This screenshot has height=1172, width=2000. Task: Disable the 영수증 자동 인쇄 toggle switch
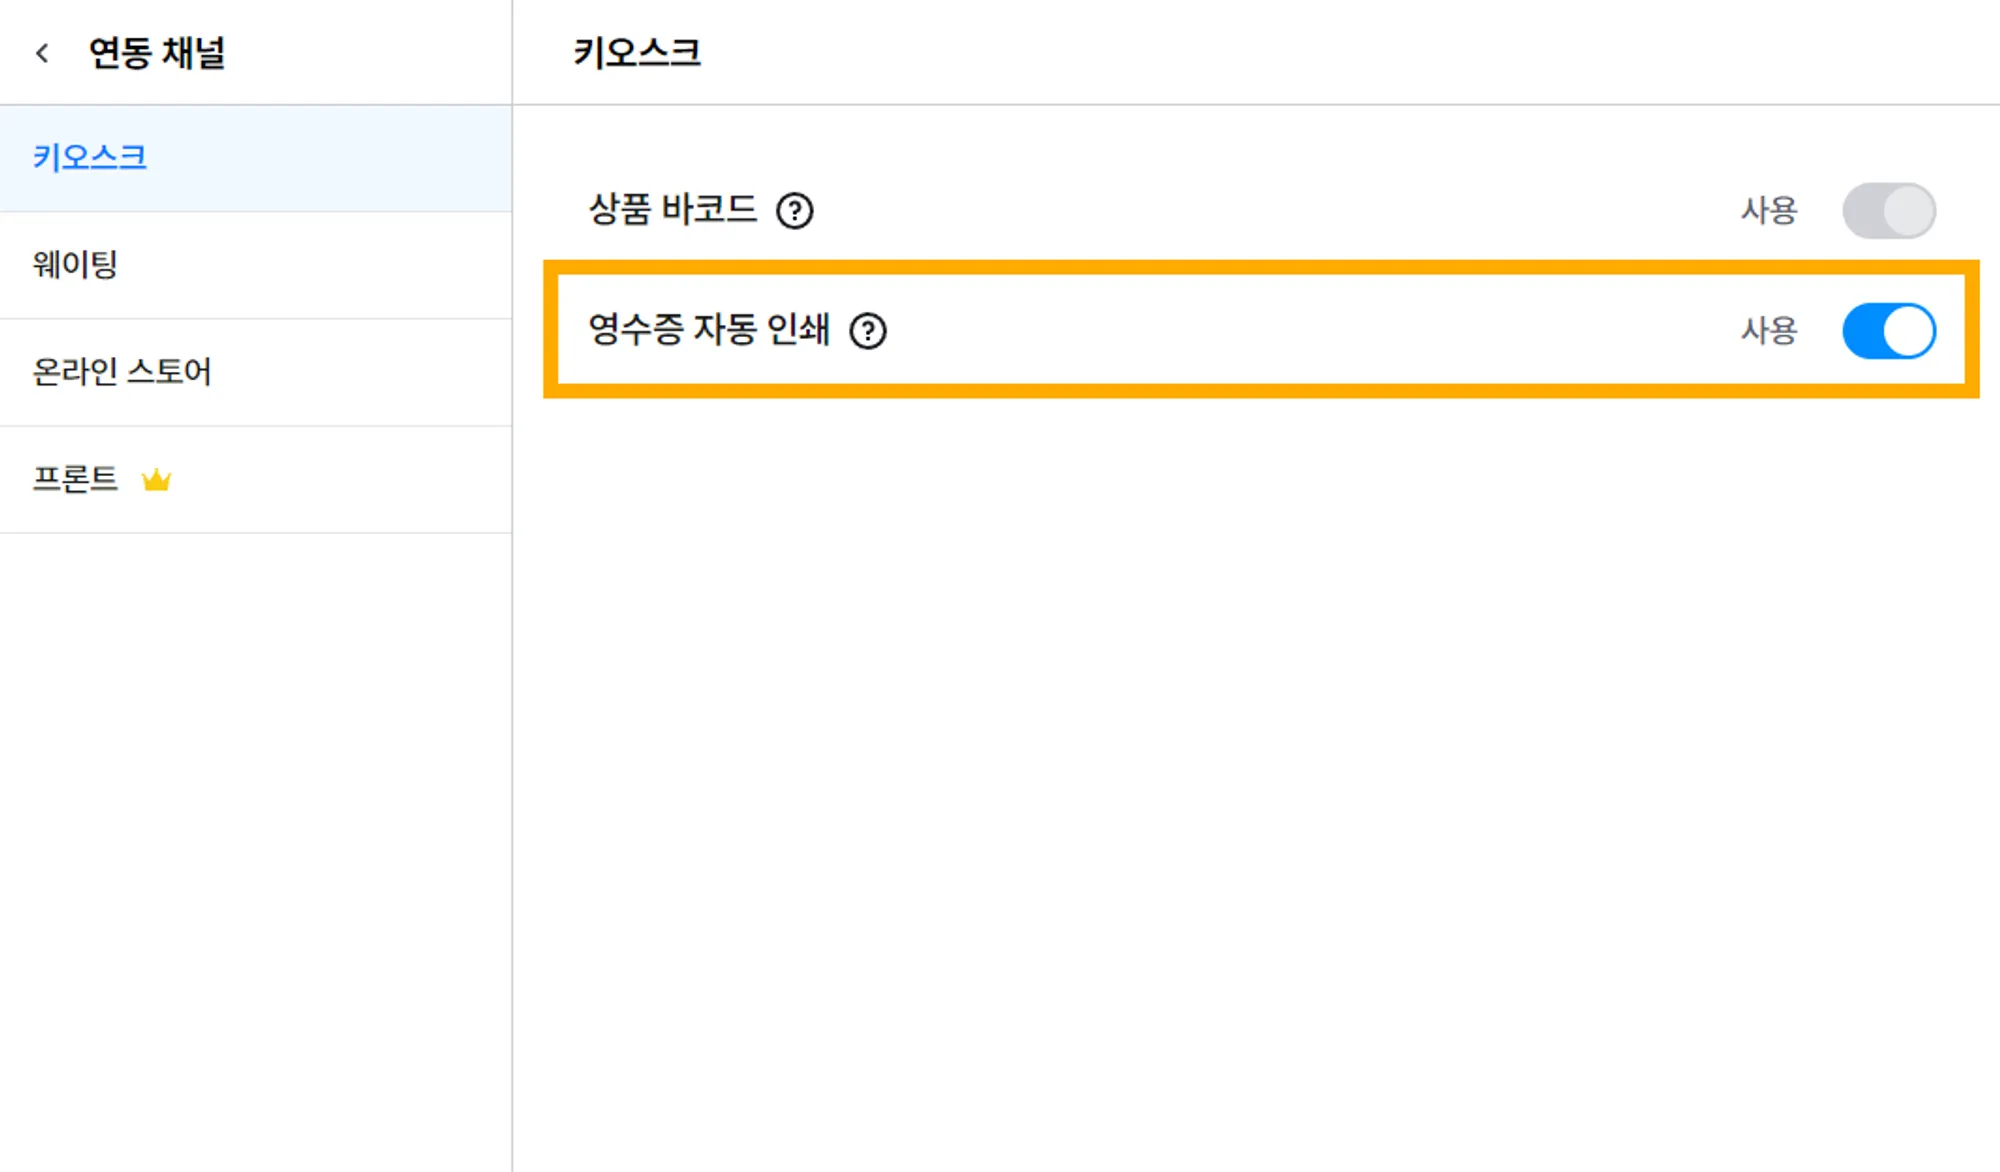(1888, 330)
